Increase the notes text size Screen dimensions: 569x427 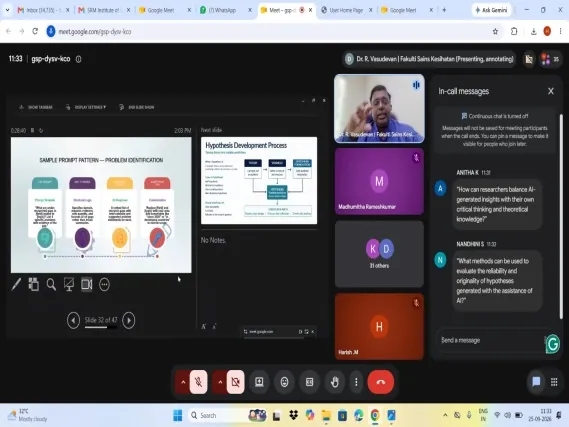(204, 326)
